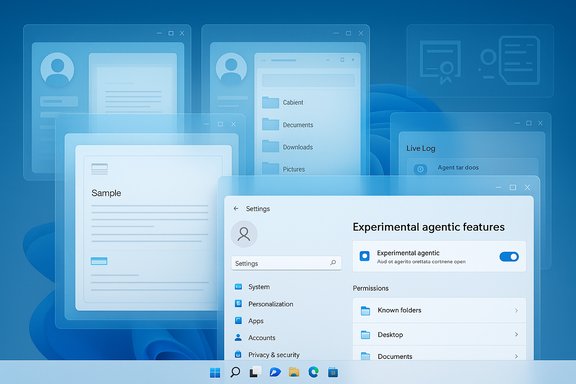The image size is (576, 384).
Task: Click the Live Log title text
Action: (421, 148)
